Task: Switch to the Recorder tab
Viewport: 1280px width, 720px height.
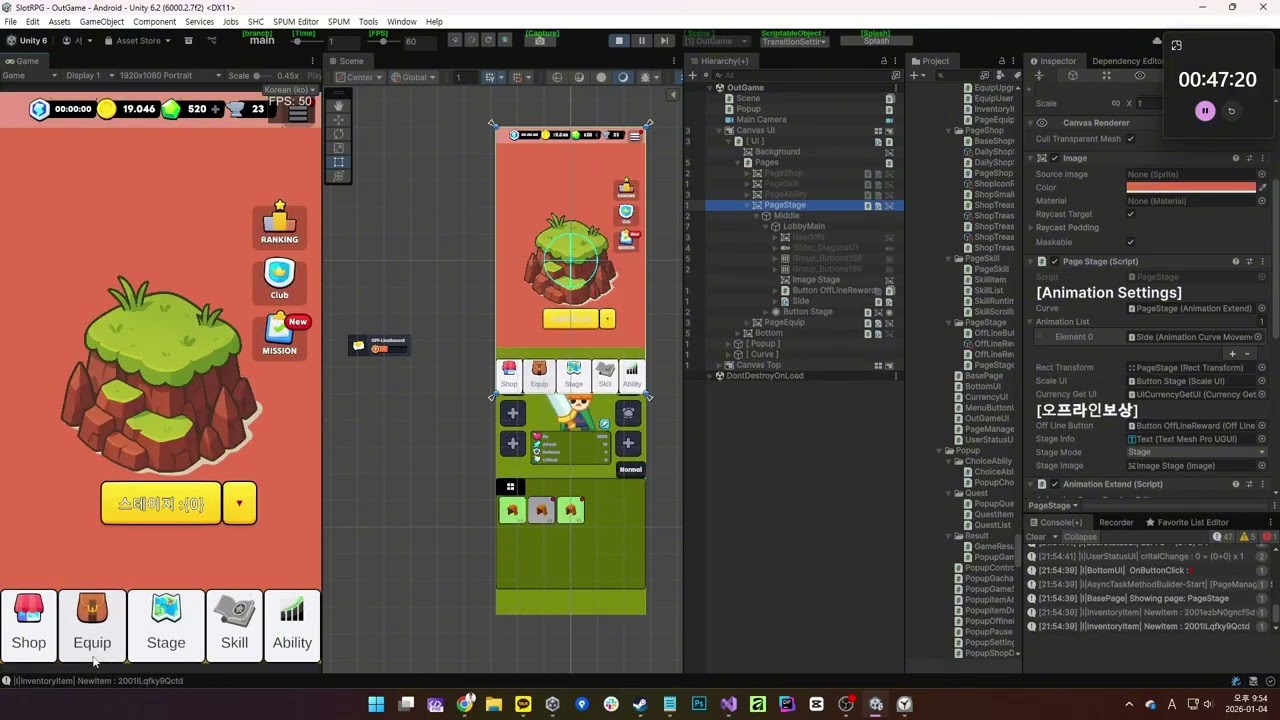Action: coord(1116,522)
